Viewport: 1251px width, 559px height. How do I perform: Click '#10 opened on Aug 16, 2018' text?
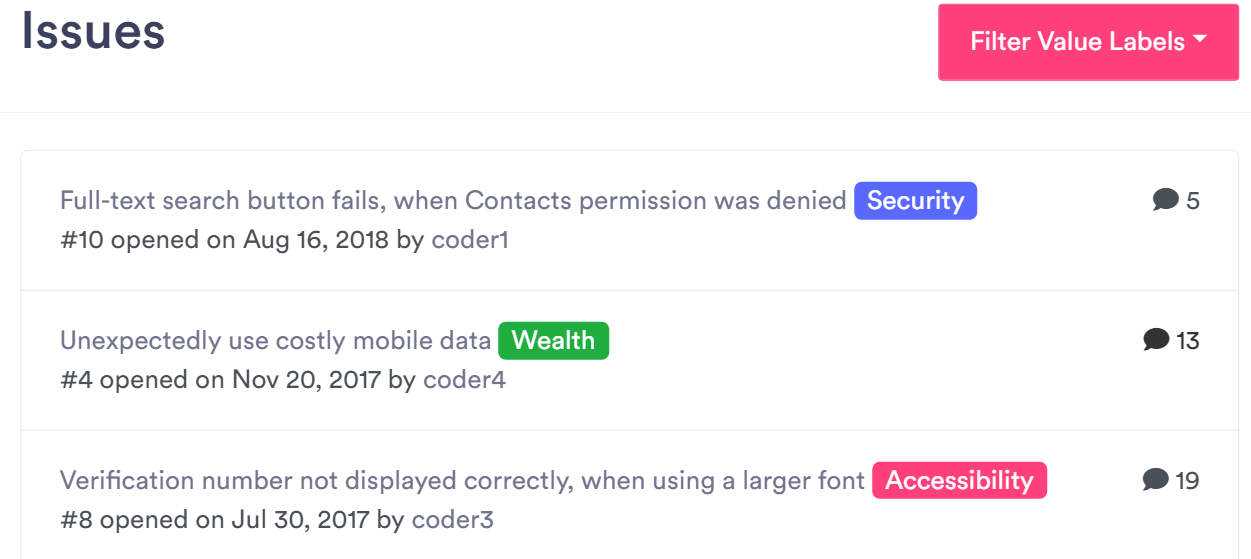click(224, 240)
